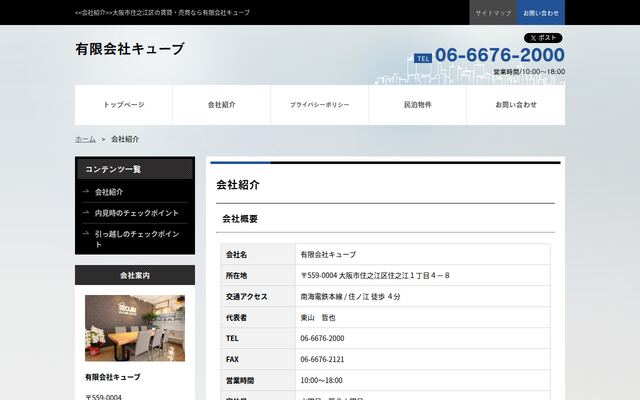The image size is (640, 400).
Task: Click the 所在地 table label cell
Action: 258,276
